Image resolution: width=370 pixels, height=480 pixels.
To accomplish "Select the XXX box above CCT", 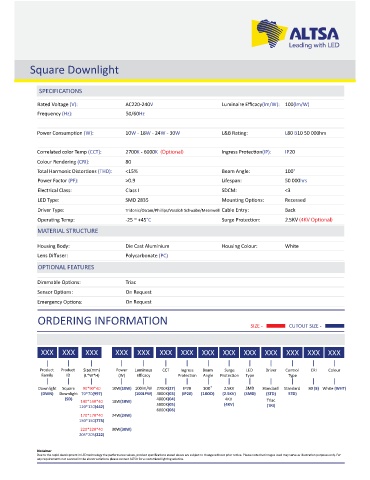I will click(166, 352).
